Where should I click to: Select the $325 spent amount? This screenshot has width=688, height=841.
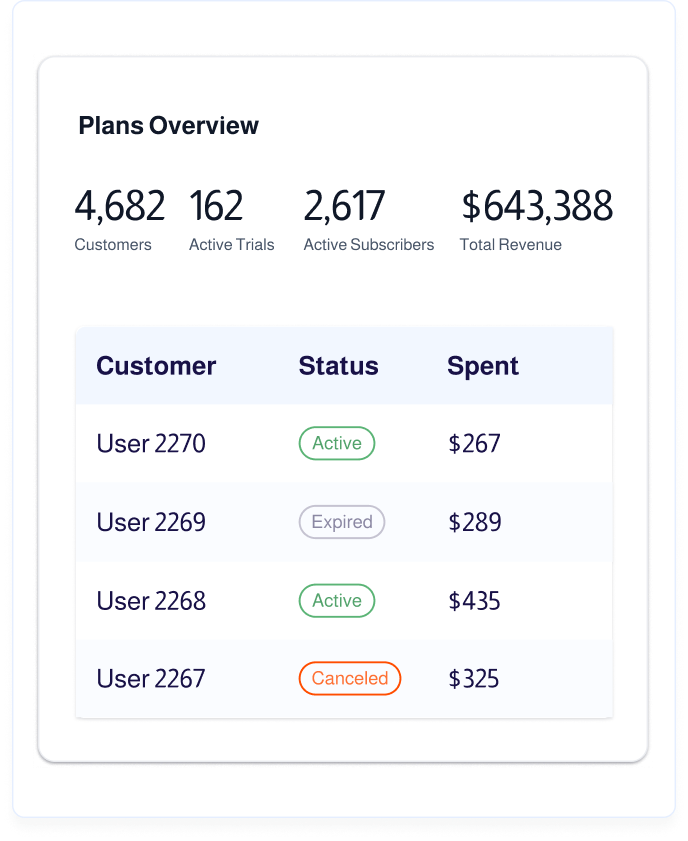(x=474, y=679)
